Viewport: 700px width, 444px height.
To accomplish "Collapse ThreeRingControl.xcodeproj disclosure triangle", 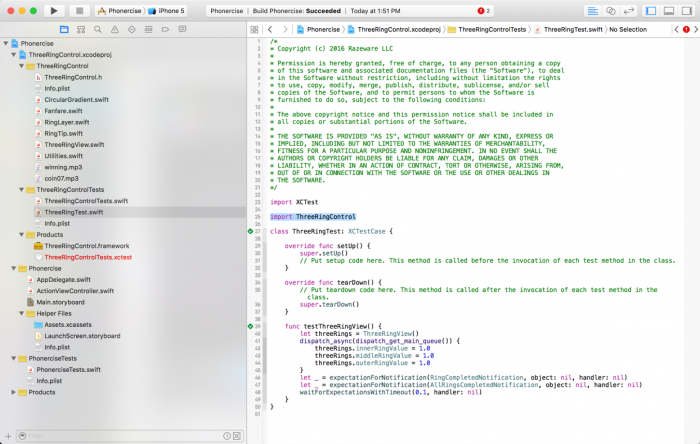I will click(14, 54).
